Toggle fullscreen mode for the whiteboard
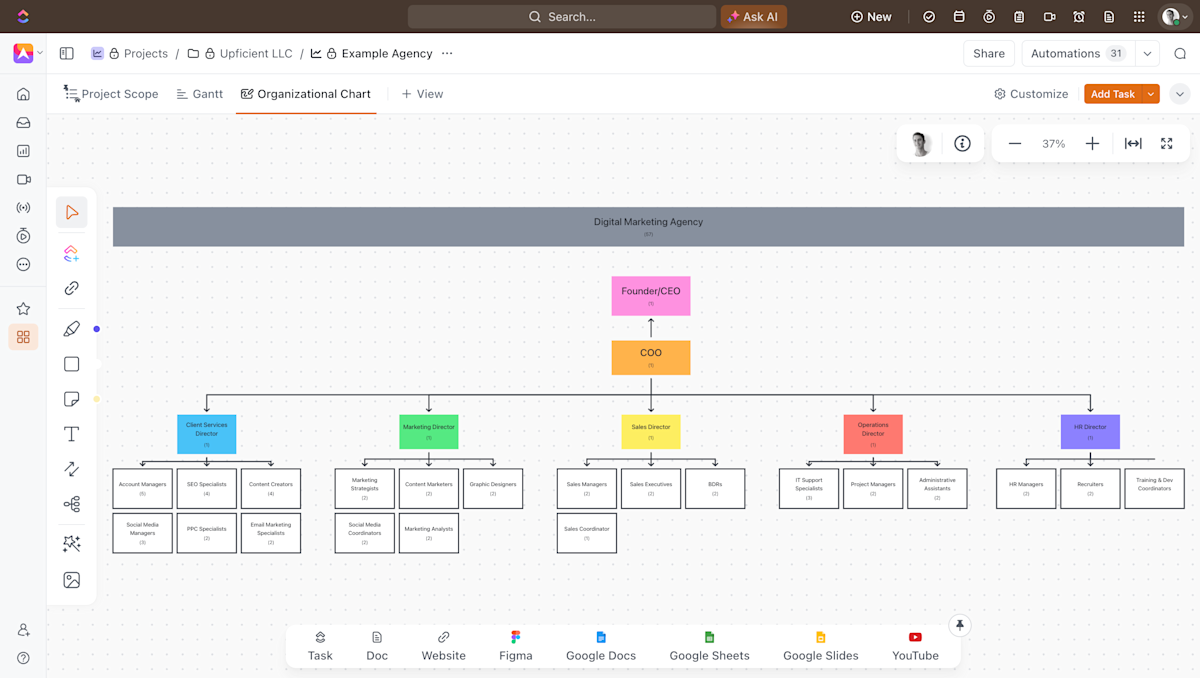The height and width of the screenshot is (678, 1200). 1166,143
